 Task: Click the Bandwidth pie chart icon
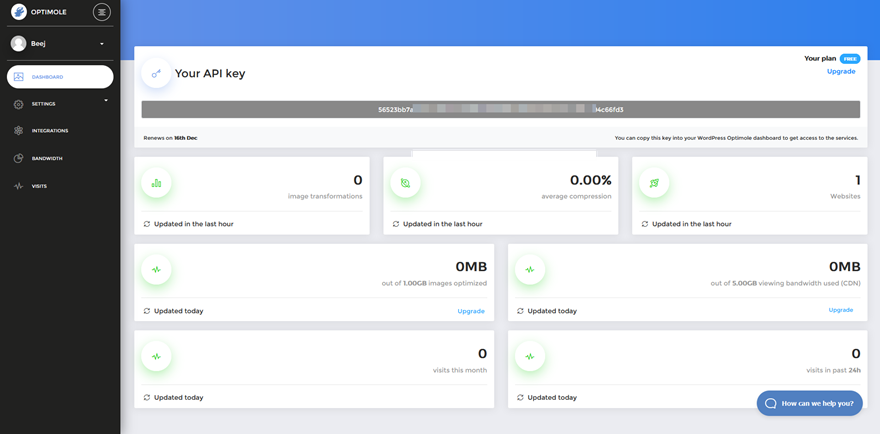tap(19, 158)
